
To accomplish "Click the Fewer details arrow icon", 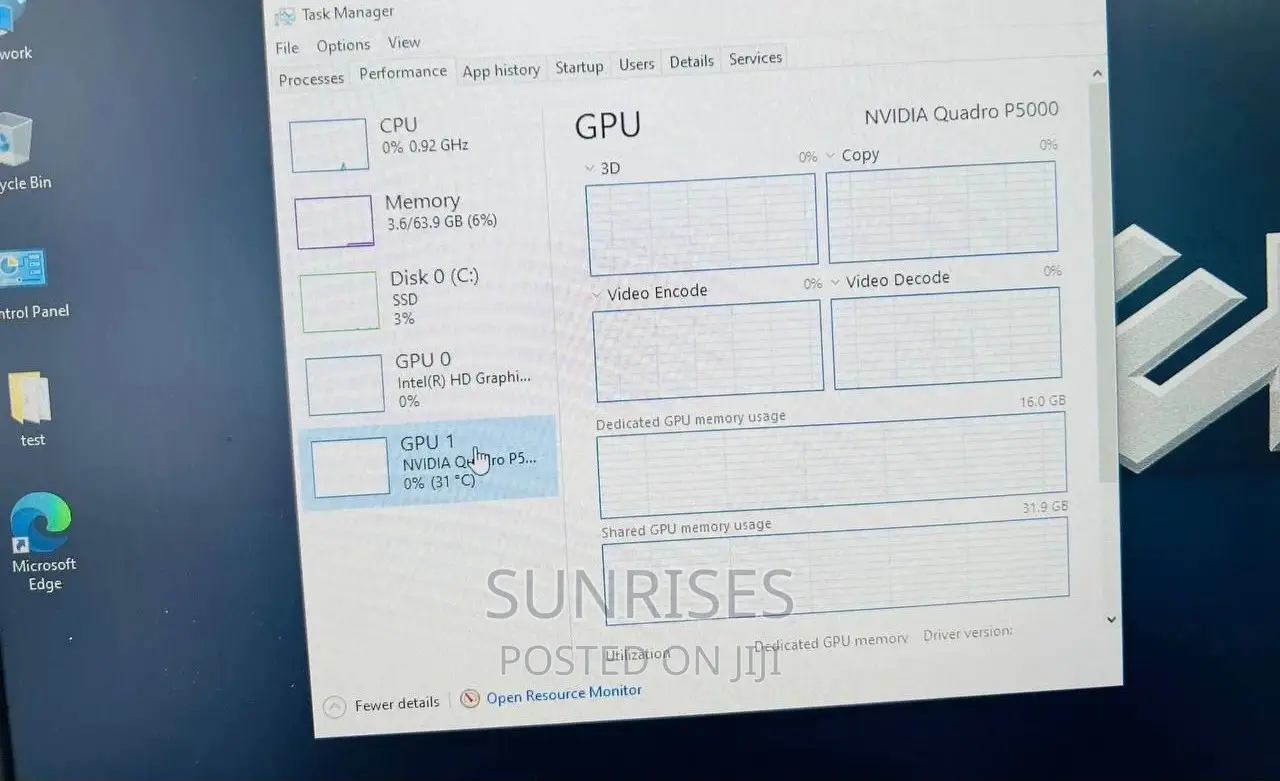I will pyautogui.click(x=336, y=706).
